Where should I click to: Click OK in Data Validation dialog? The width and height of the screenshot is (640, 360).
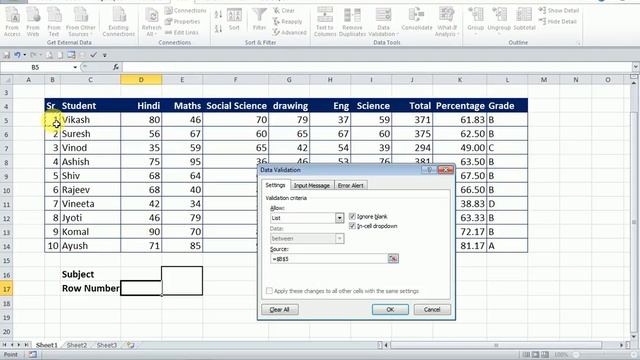pos(390,309)
